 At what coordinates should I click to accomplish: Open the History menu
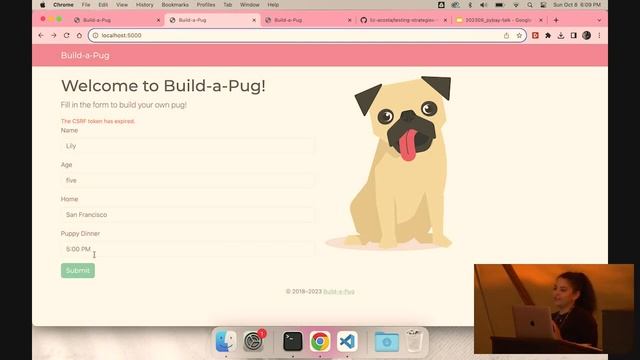[x=144, y=5]
